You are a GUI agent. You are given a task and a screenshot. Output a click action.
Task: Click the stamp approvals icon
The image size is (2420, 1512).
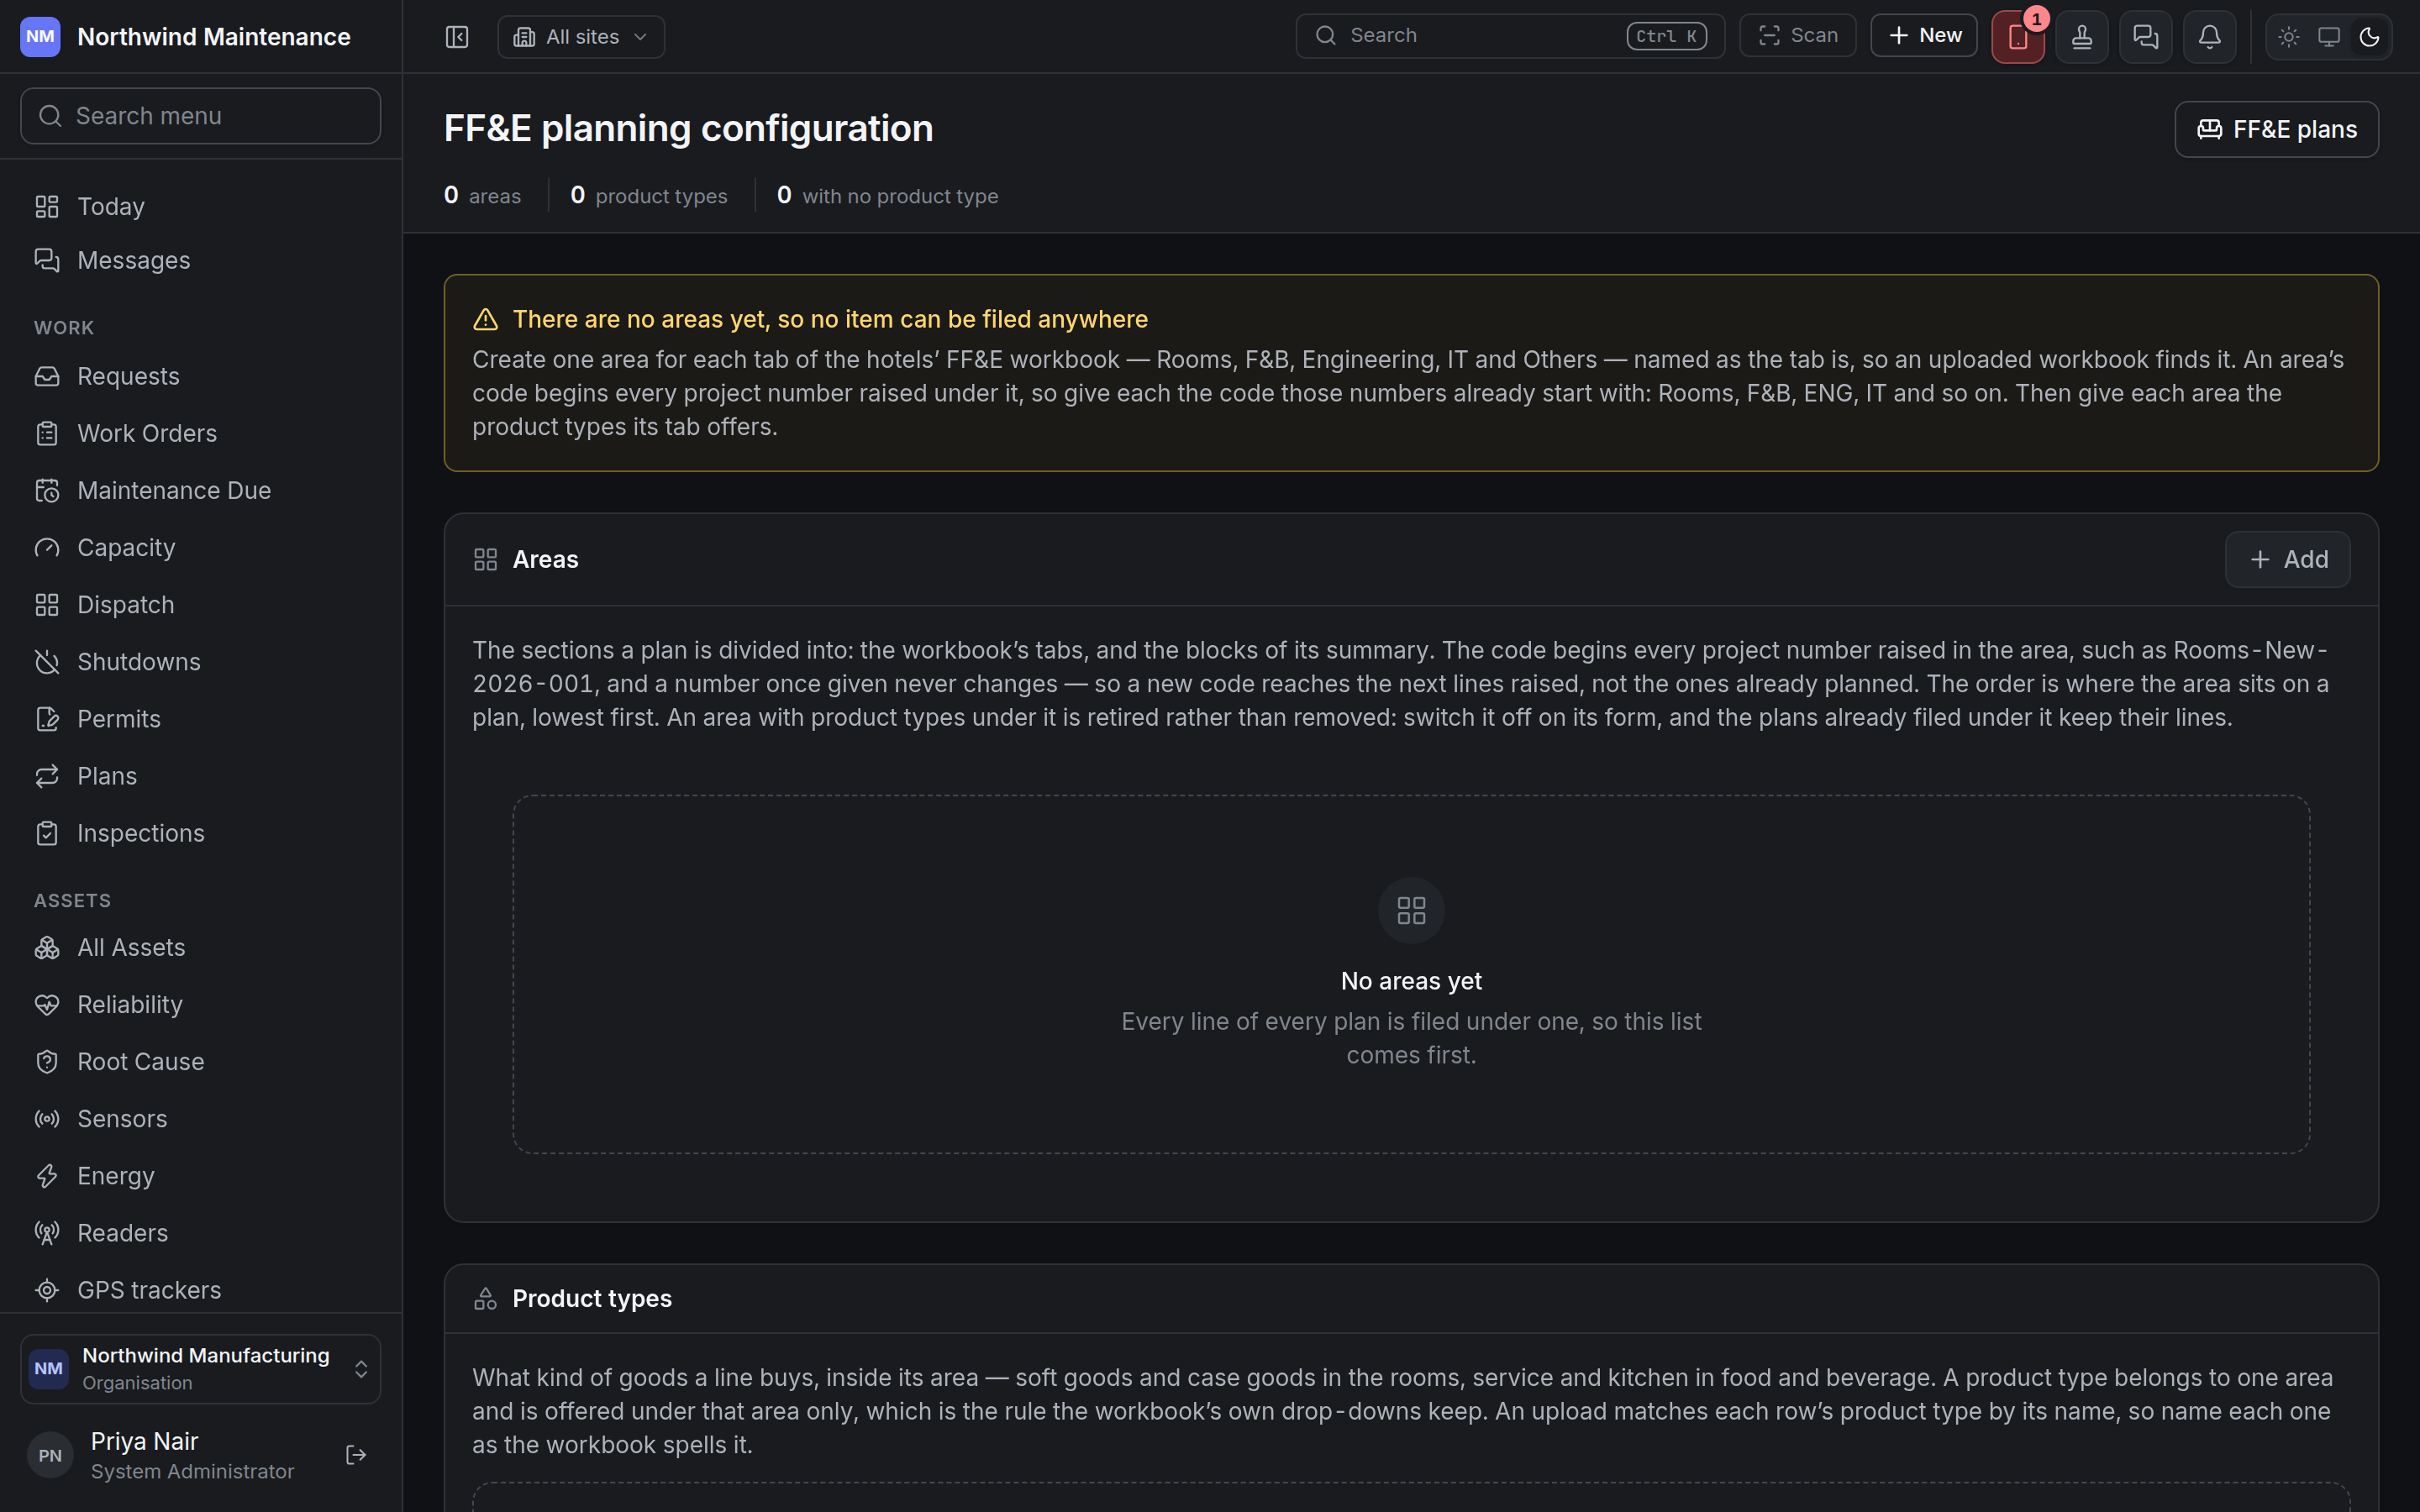pos(2081,37)
